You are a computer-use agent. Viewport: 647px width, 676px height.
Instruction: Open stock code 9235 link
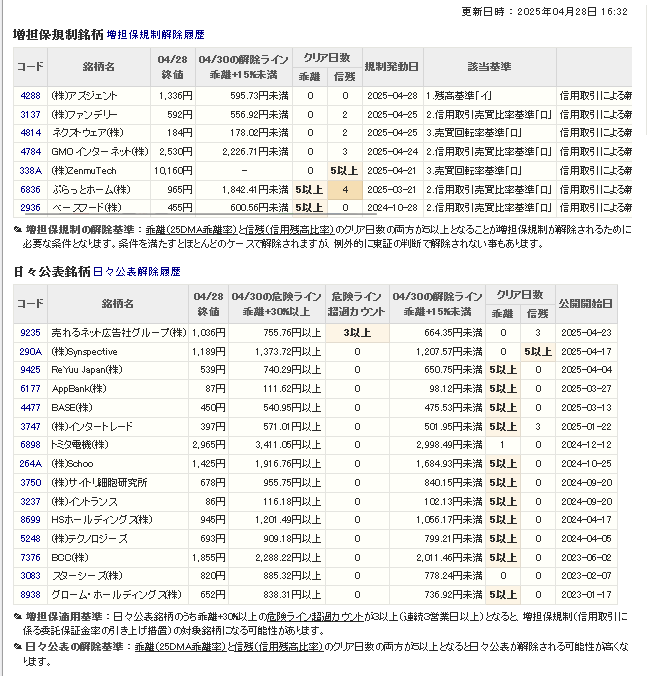pyautogui.click(x=30, y=333)
